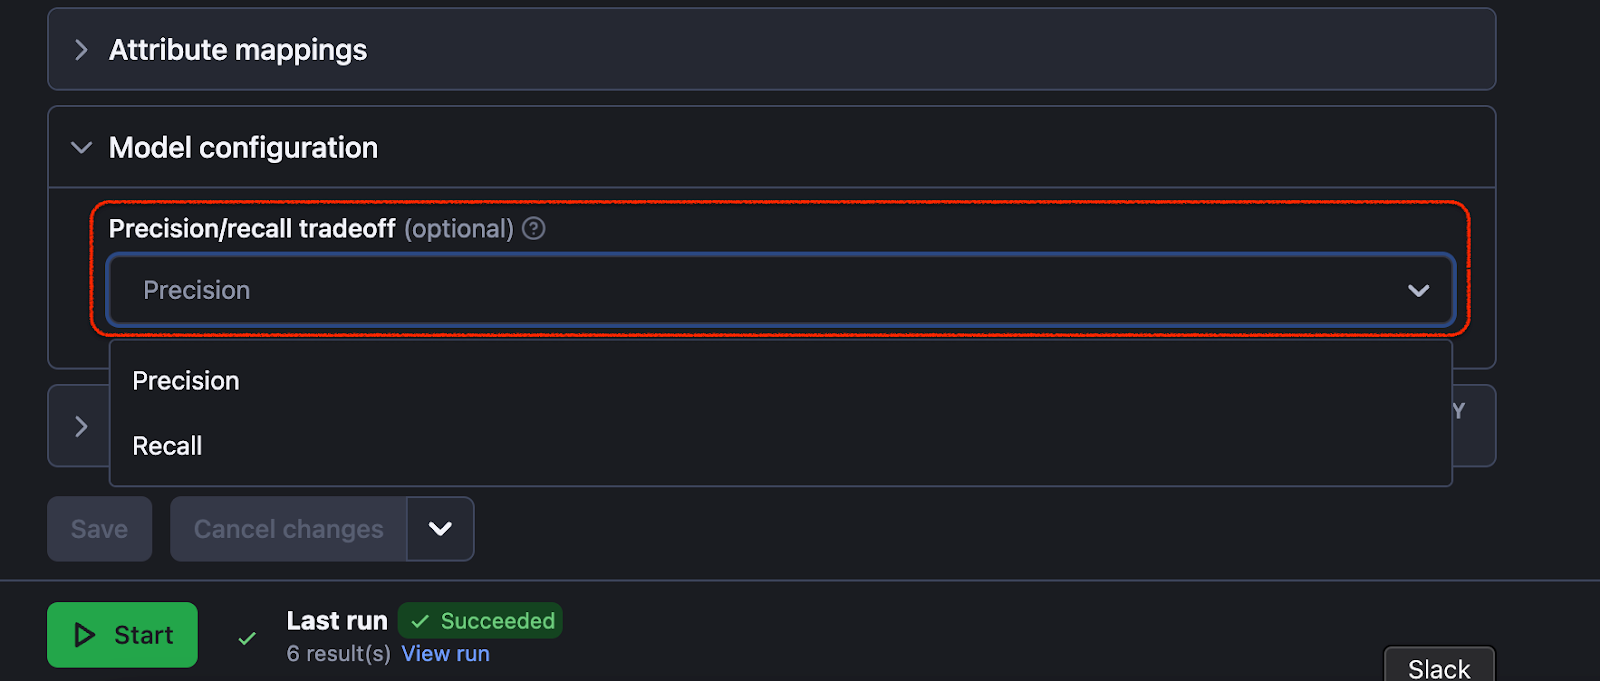This screenshot has width=1600, height=681.
Task: Click the chevron of the Precision dropdown
Action: point(1418,290)
